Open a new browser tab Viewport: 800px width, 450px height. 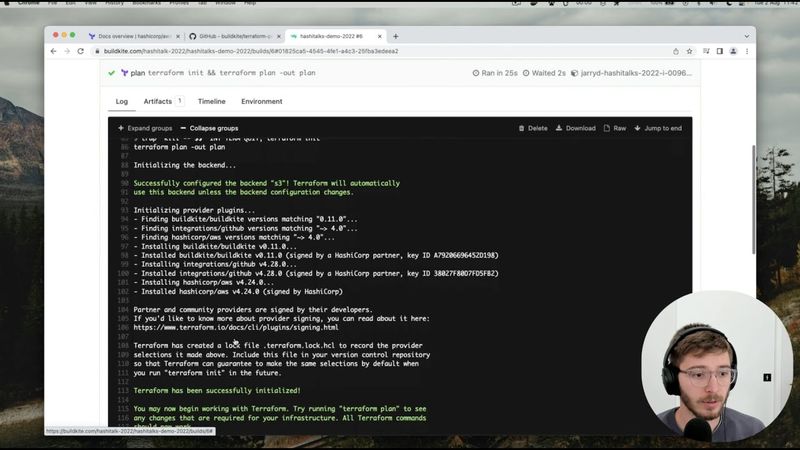[395, 36]
